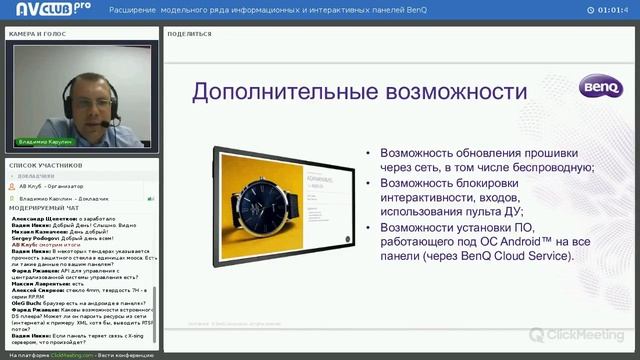
Task: Click the elapsed time 01:01:4
Action: pos(613,10)
